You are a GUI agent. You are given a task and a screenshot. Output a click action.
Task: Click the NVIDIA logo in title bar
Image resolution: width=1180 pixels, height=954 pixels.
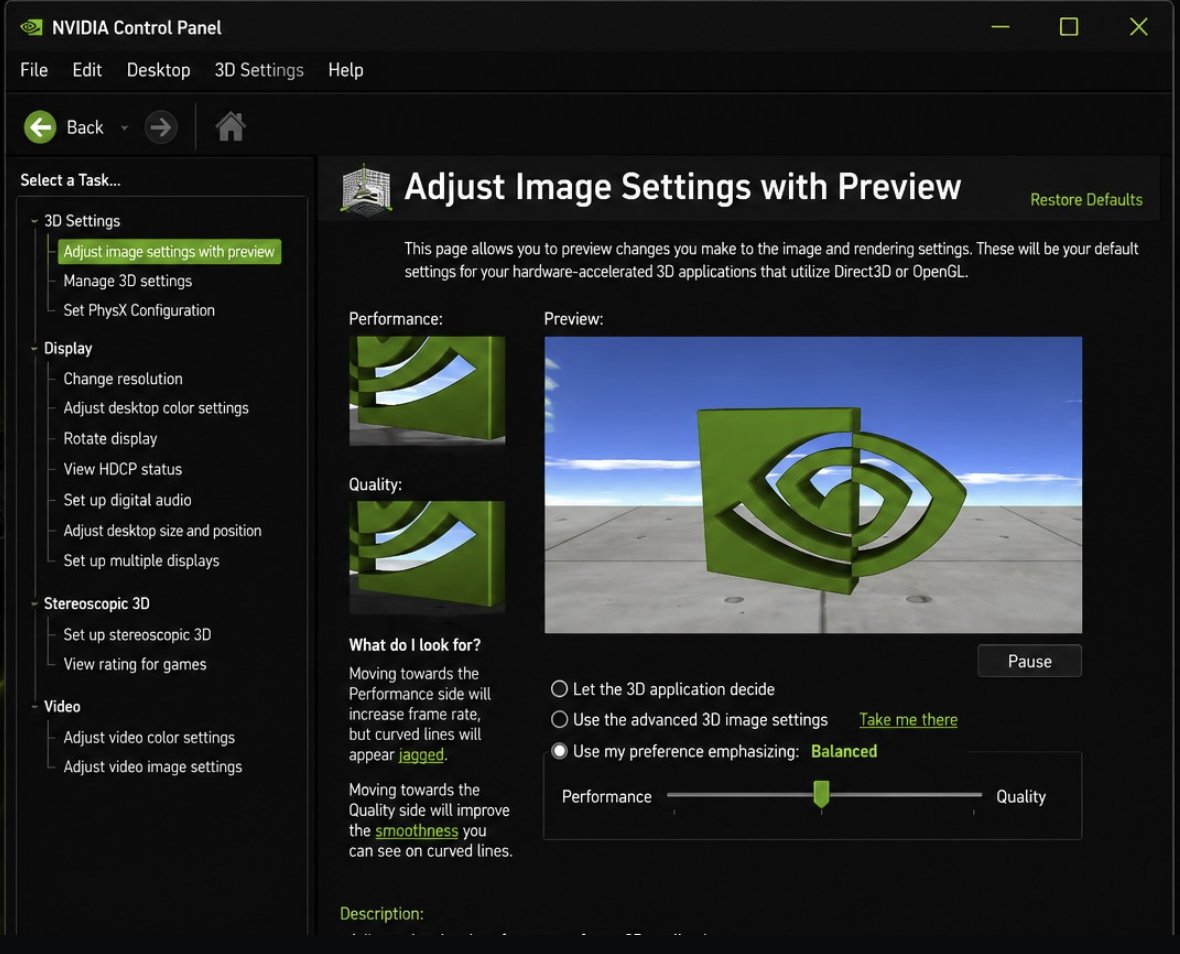(x=31, y=28)
